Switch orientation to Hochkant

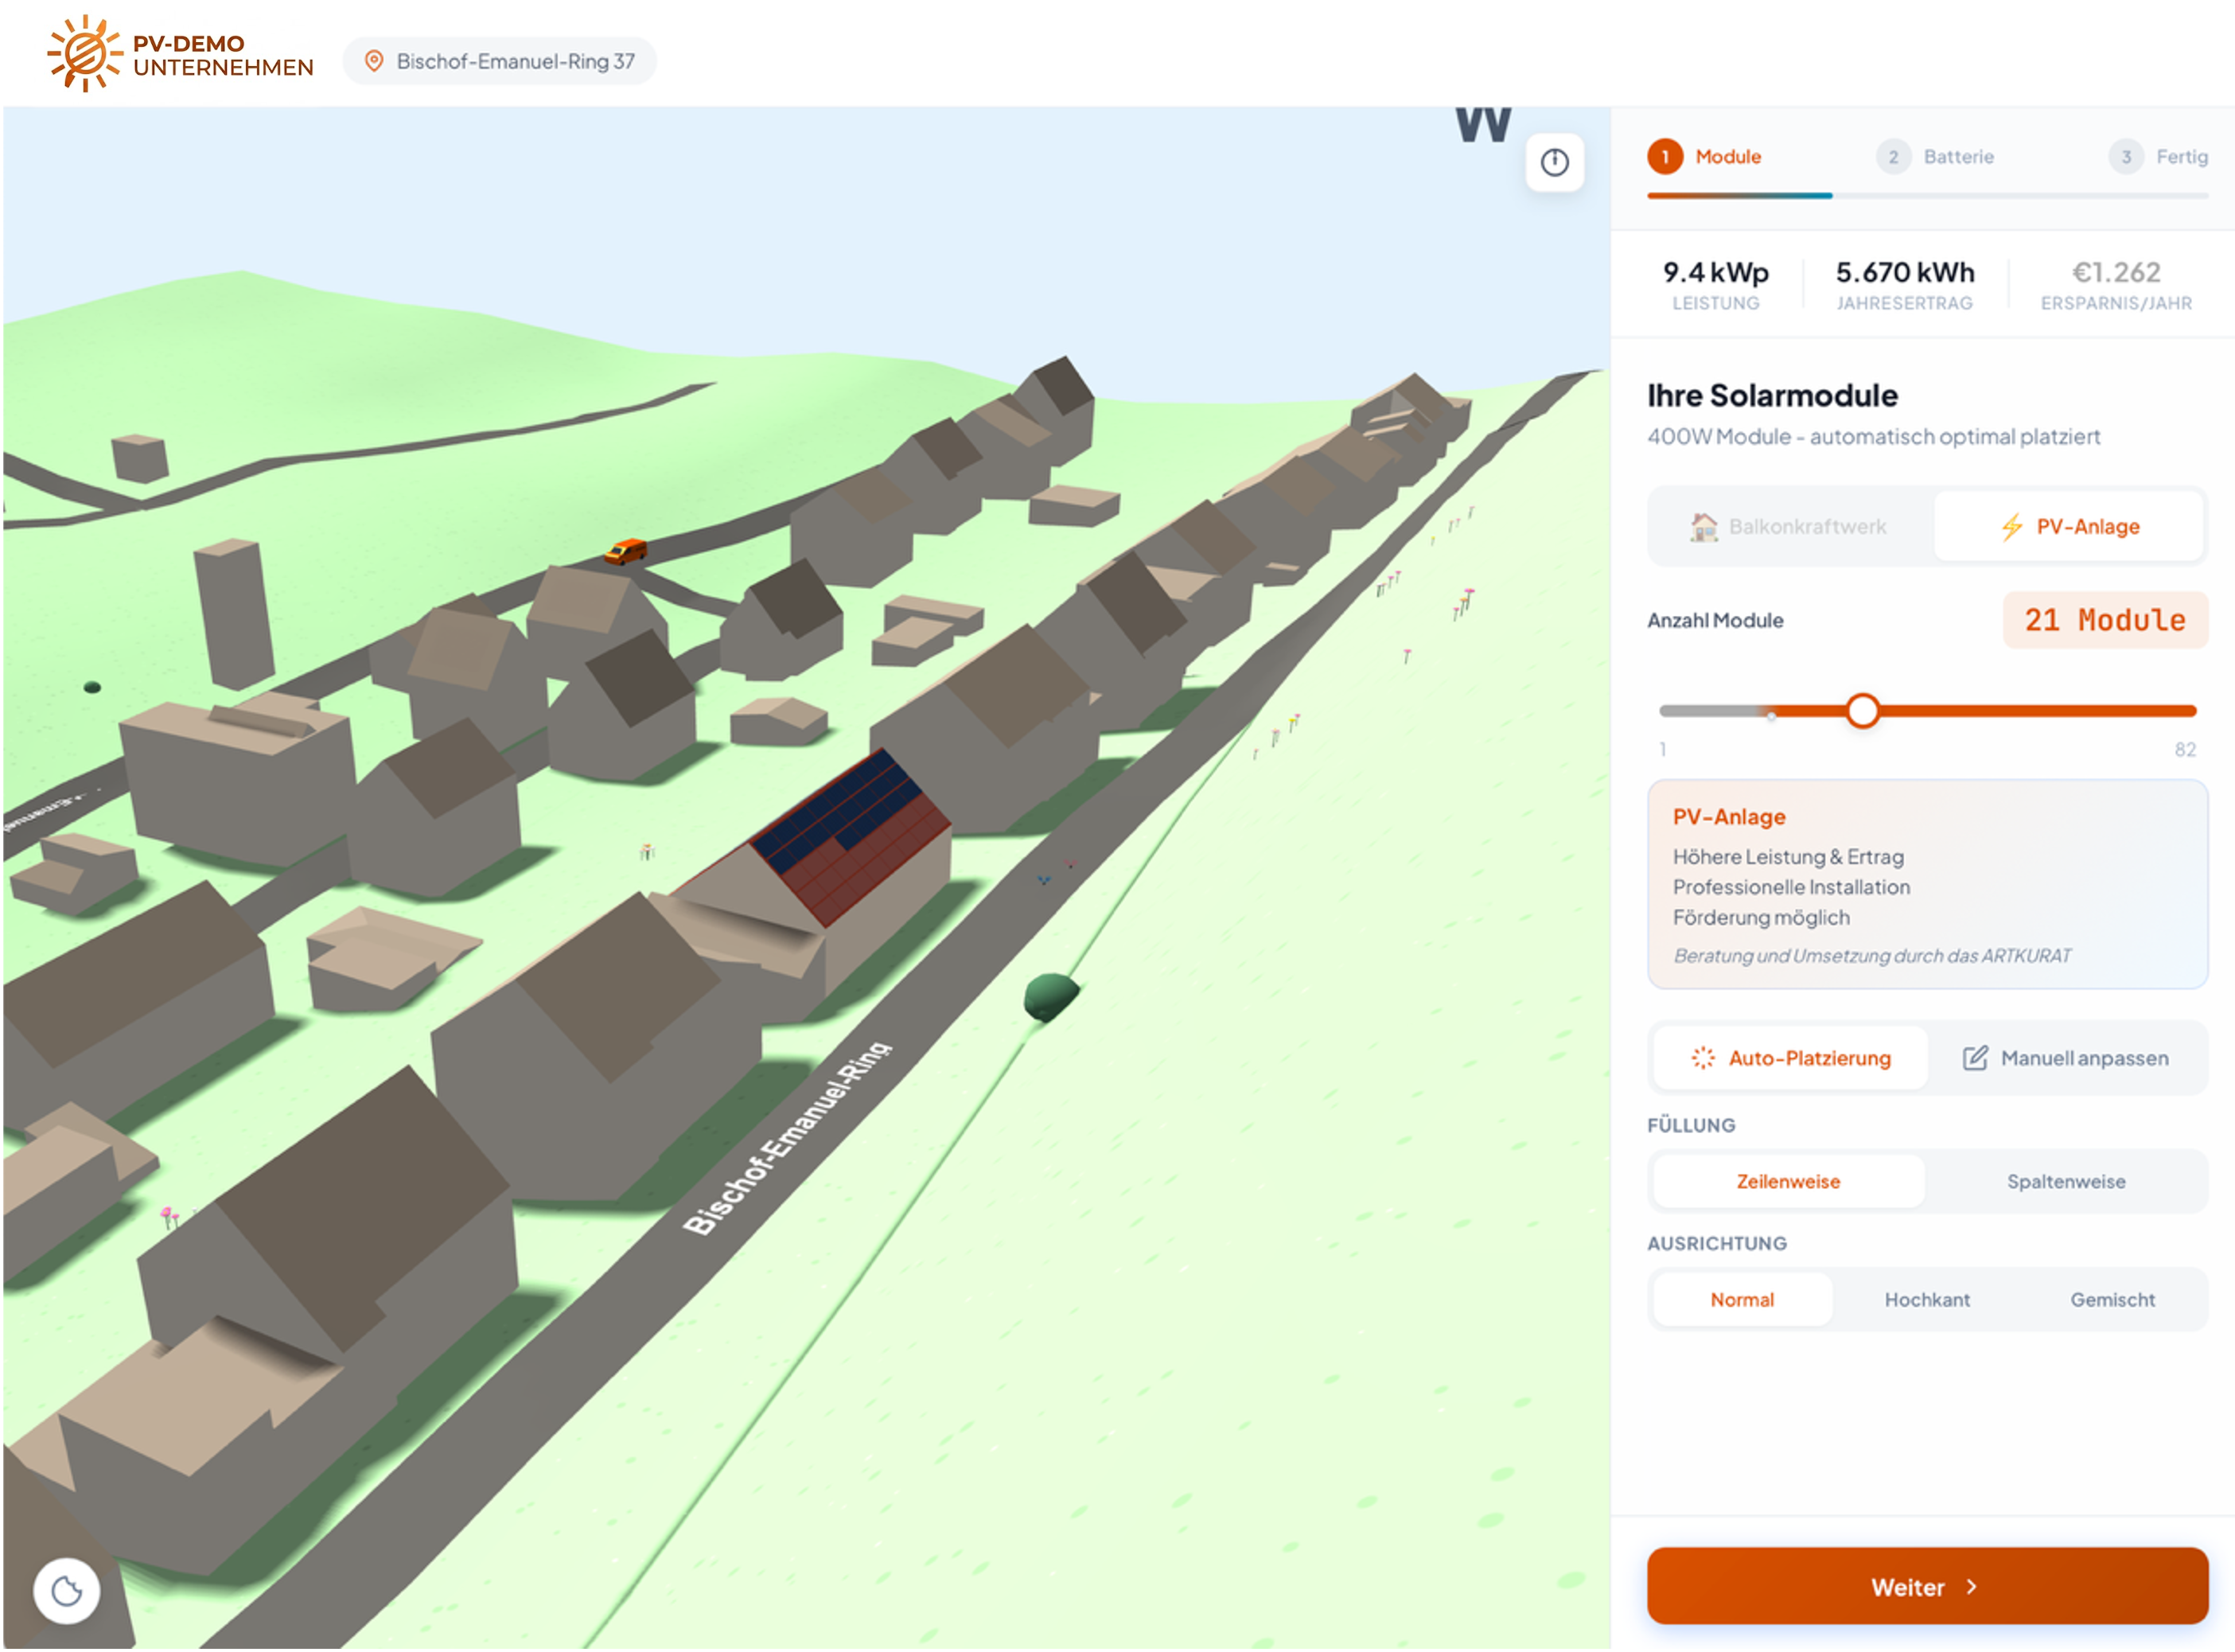[1927, 1299]
